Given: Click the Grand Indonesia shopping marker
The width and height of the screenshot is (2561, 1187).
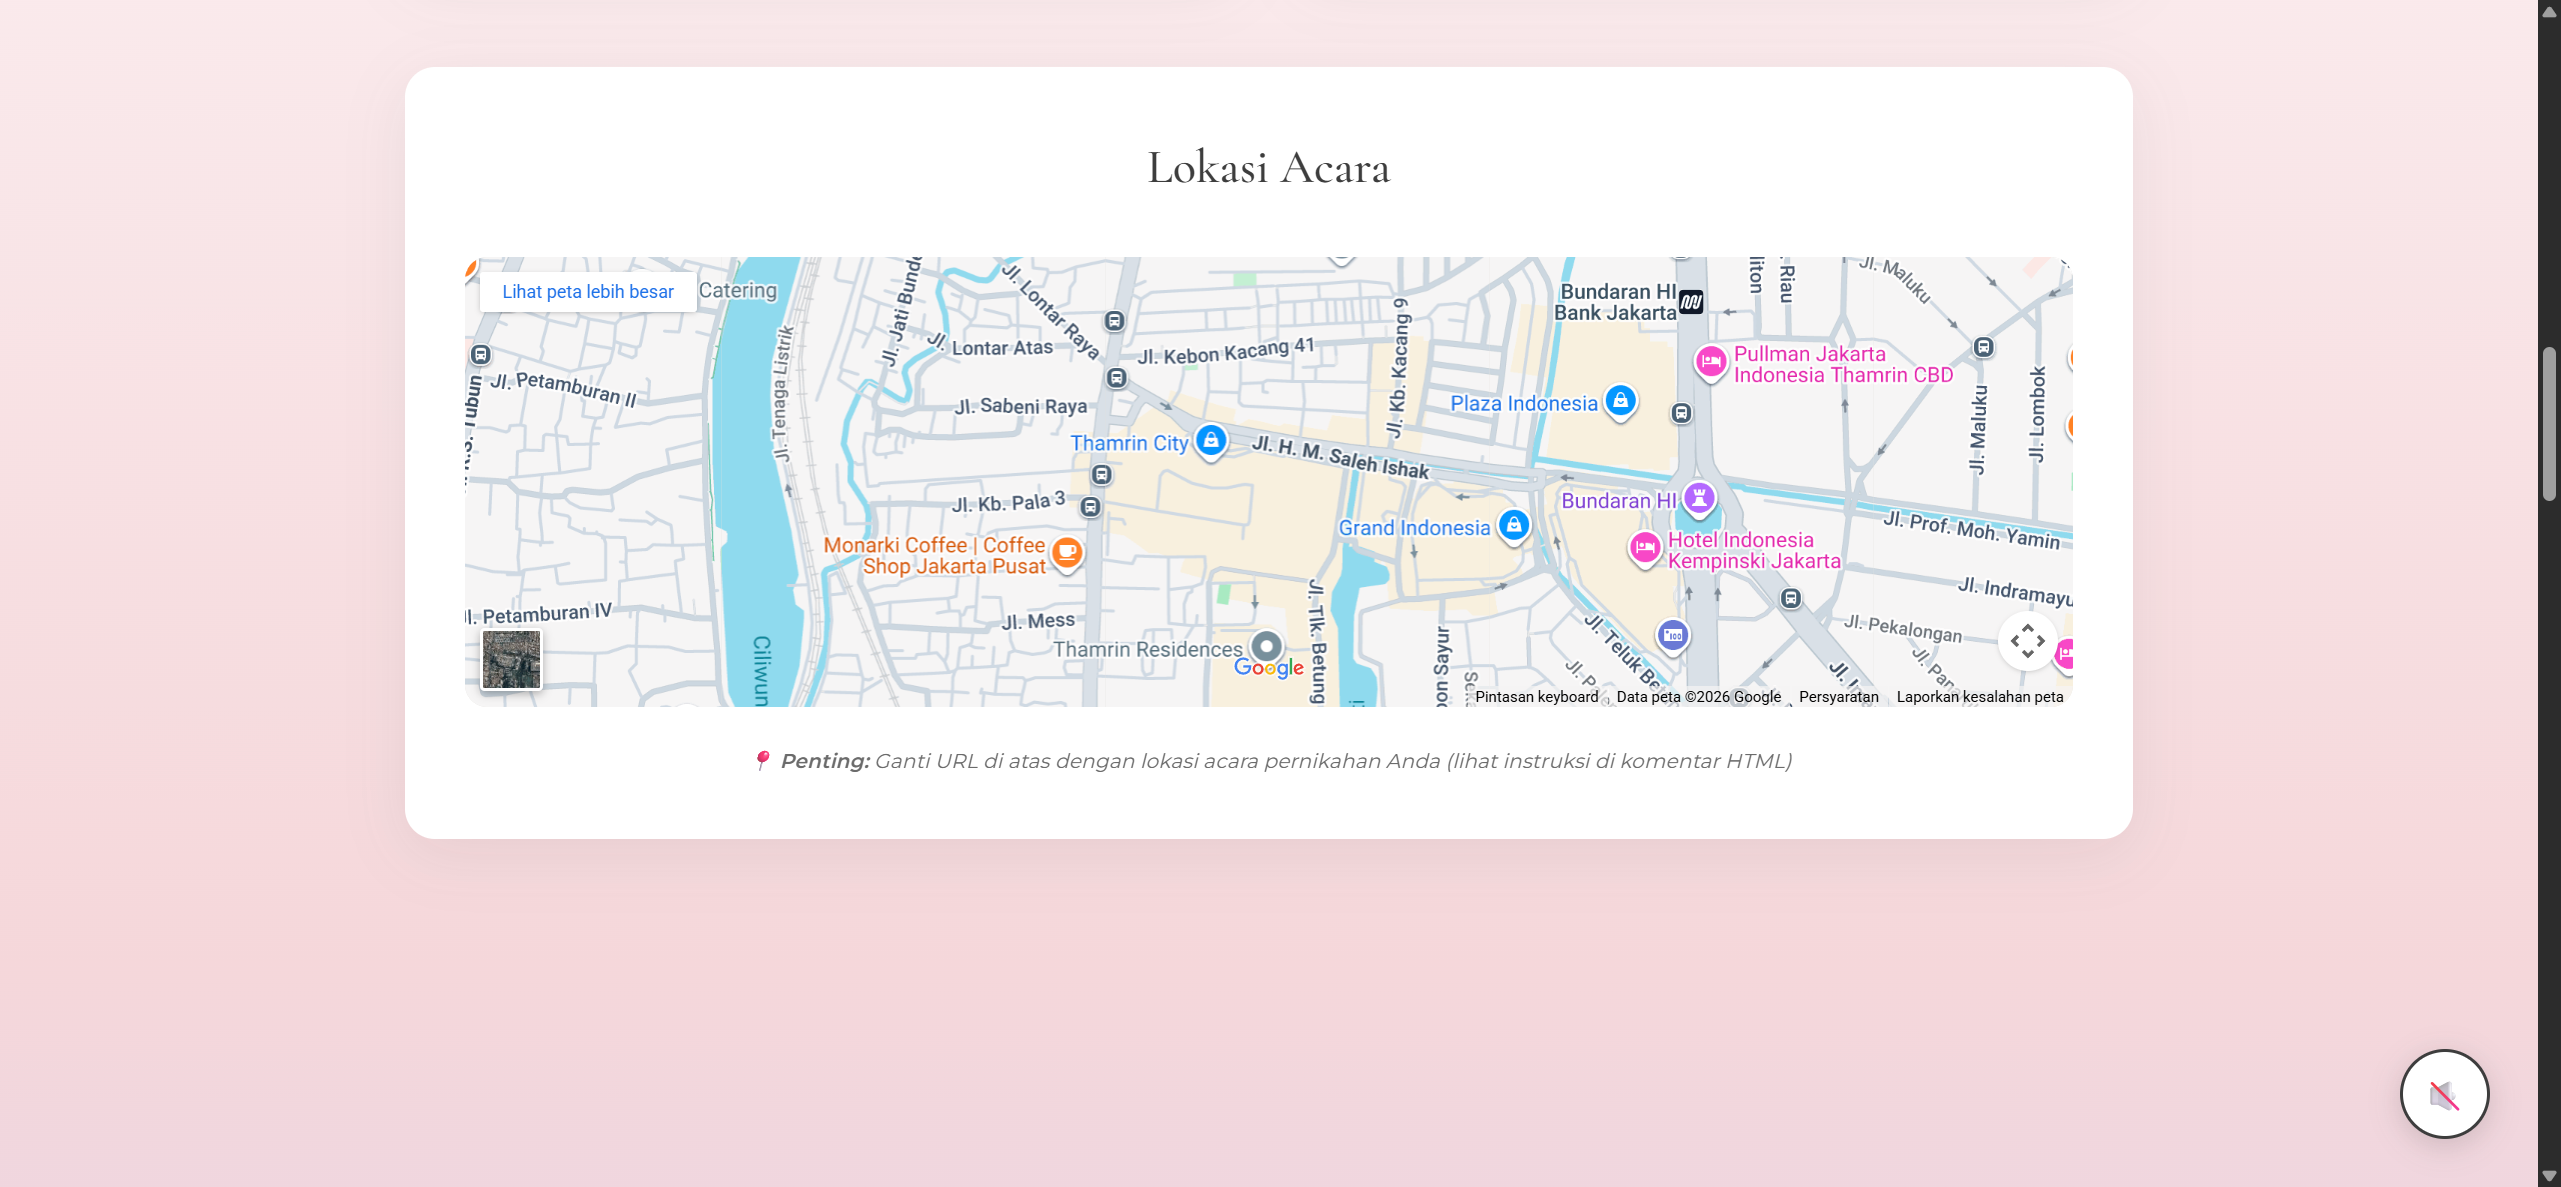Looking at the screenshot, I should pyautogui.click(x=1516, y=525).
